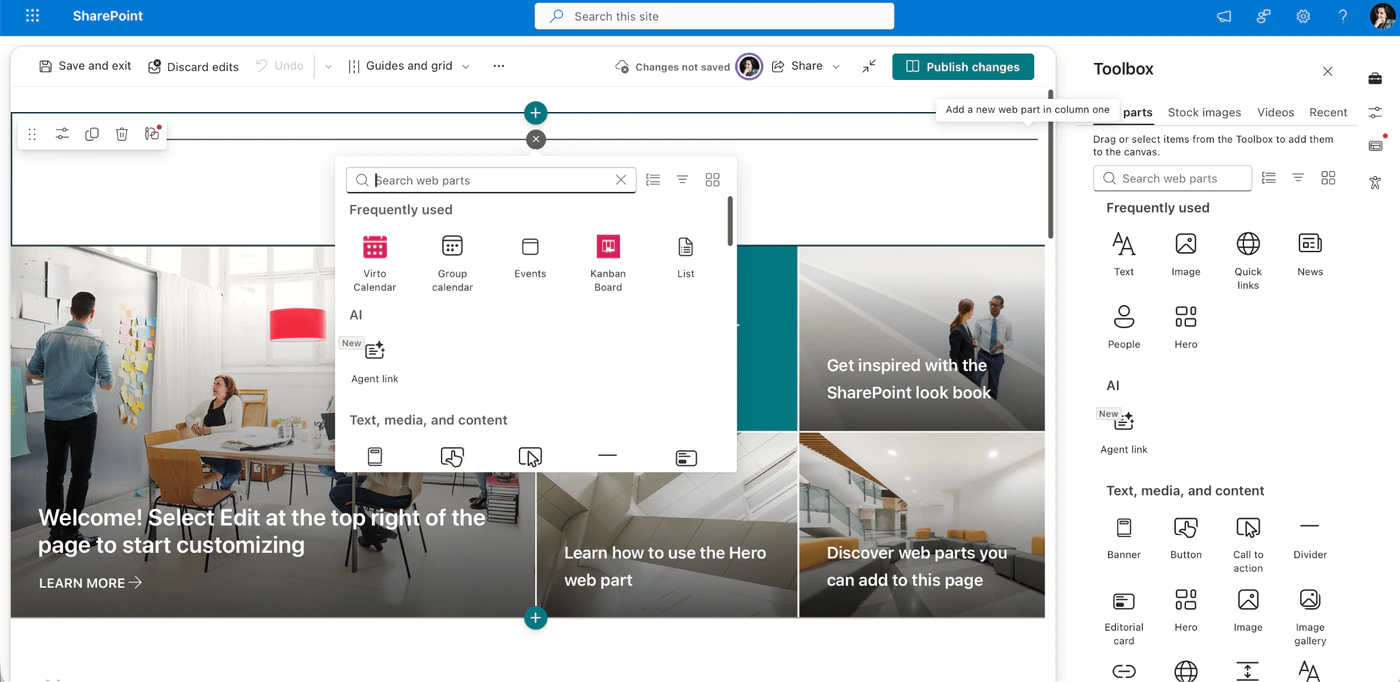The image size is (1400, 682).
Task: Select Kanban Board web part
Action: (608, 263)
